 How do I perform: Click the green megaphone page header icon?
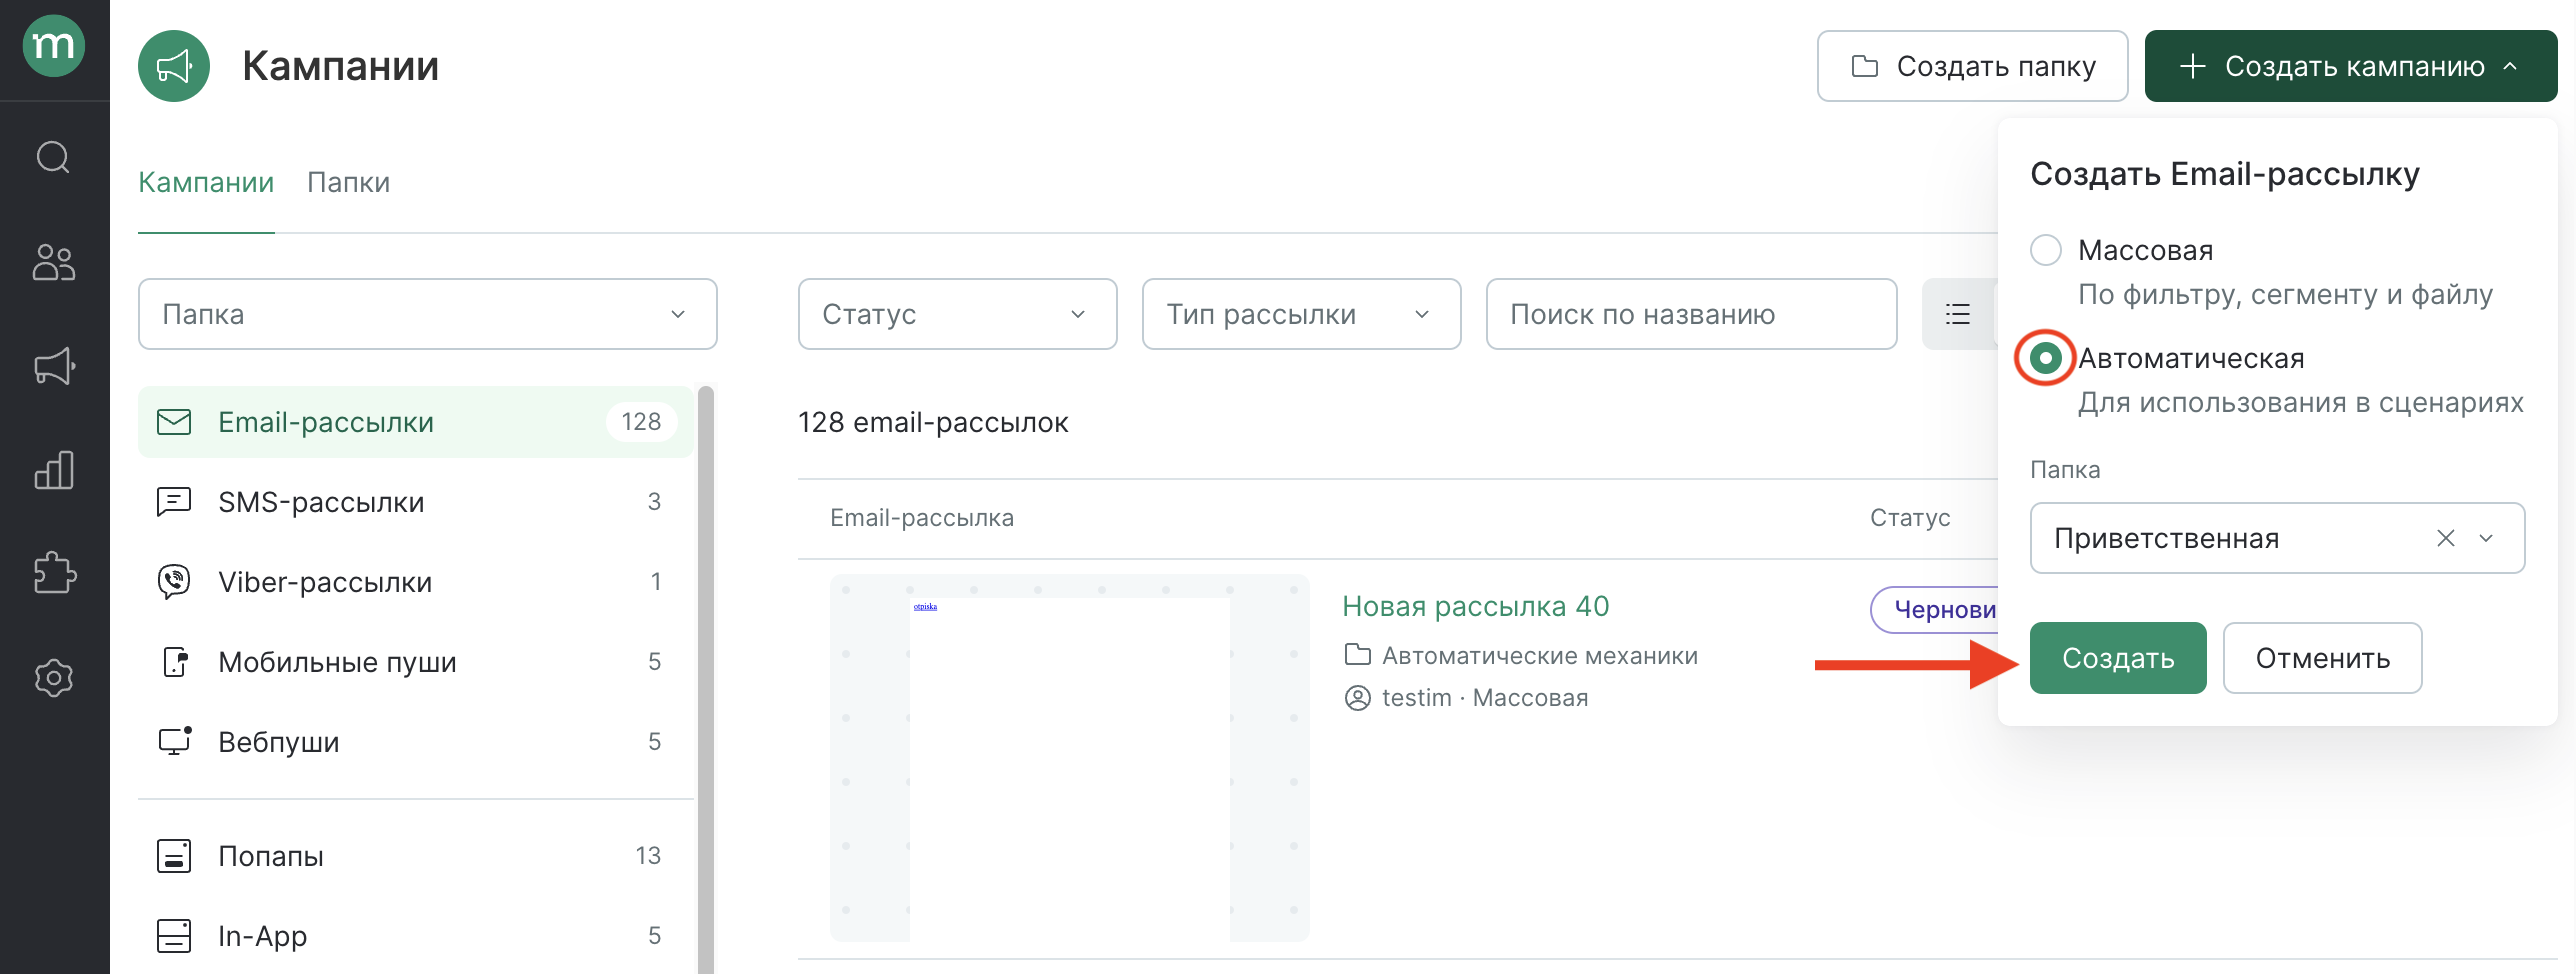click(174, 66)
